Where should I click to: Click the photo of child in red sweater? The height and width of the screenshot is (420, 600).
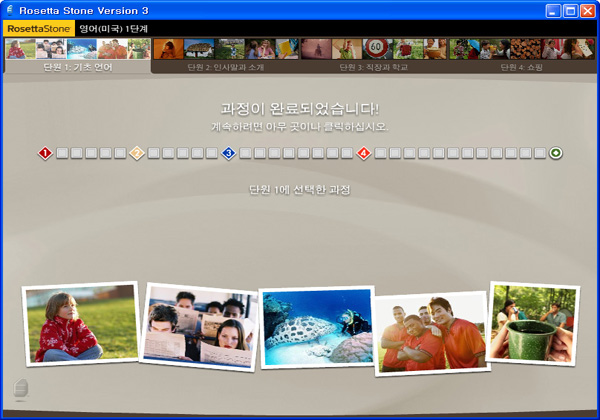81,324
